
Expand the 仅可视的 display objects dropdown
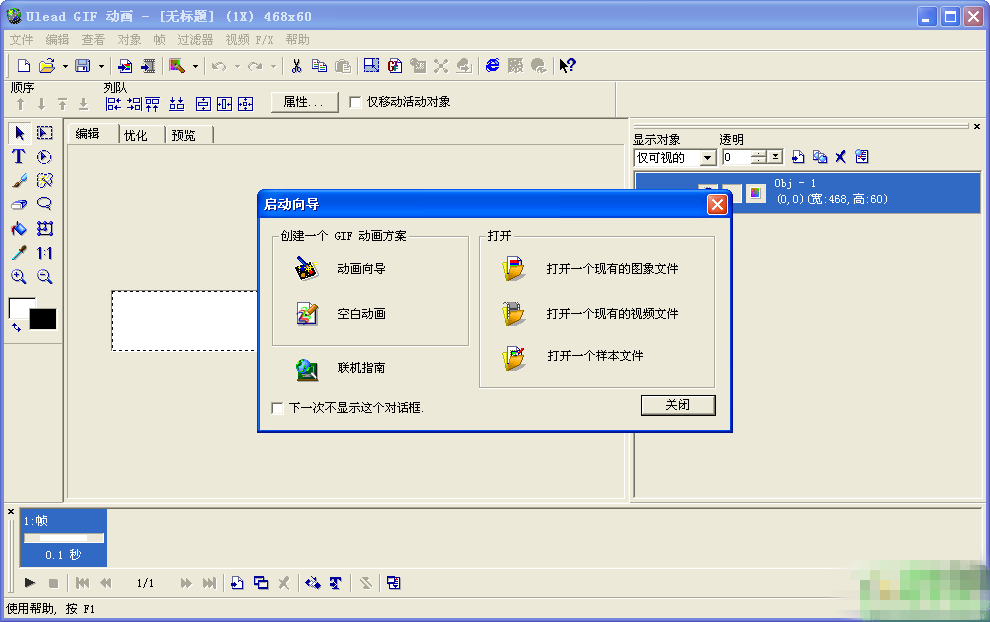(707, 158)
